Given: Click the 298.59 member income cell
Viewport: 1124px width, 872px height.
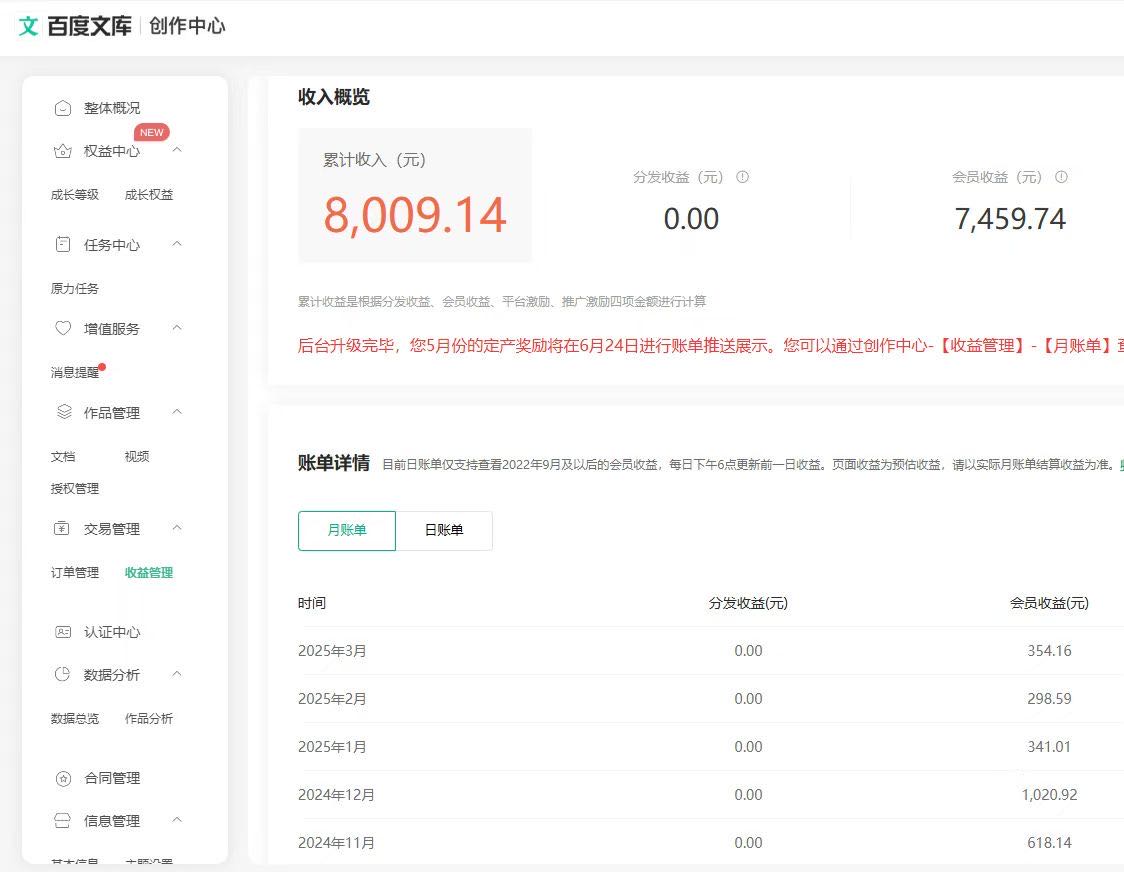Looking at the screenshot, I should click(1049, 698).
